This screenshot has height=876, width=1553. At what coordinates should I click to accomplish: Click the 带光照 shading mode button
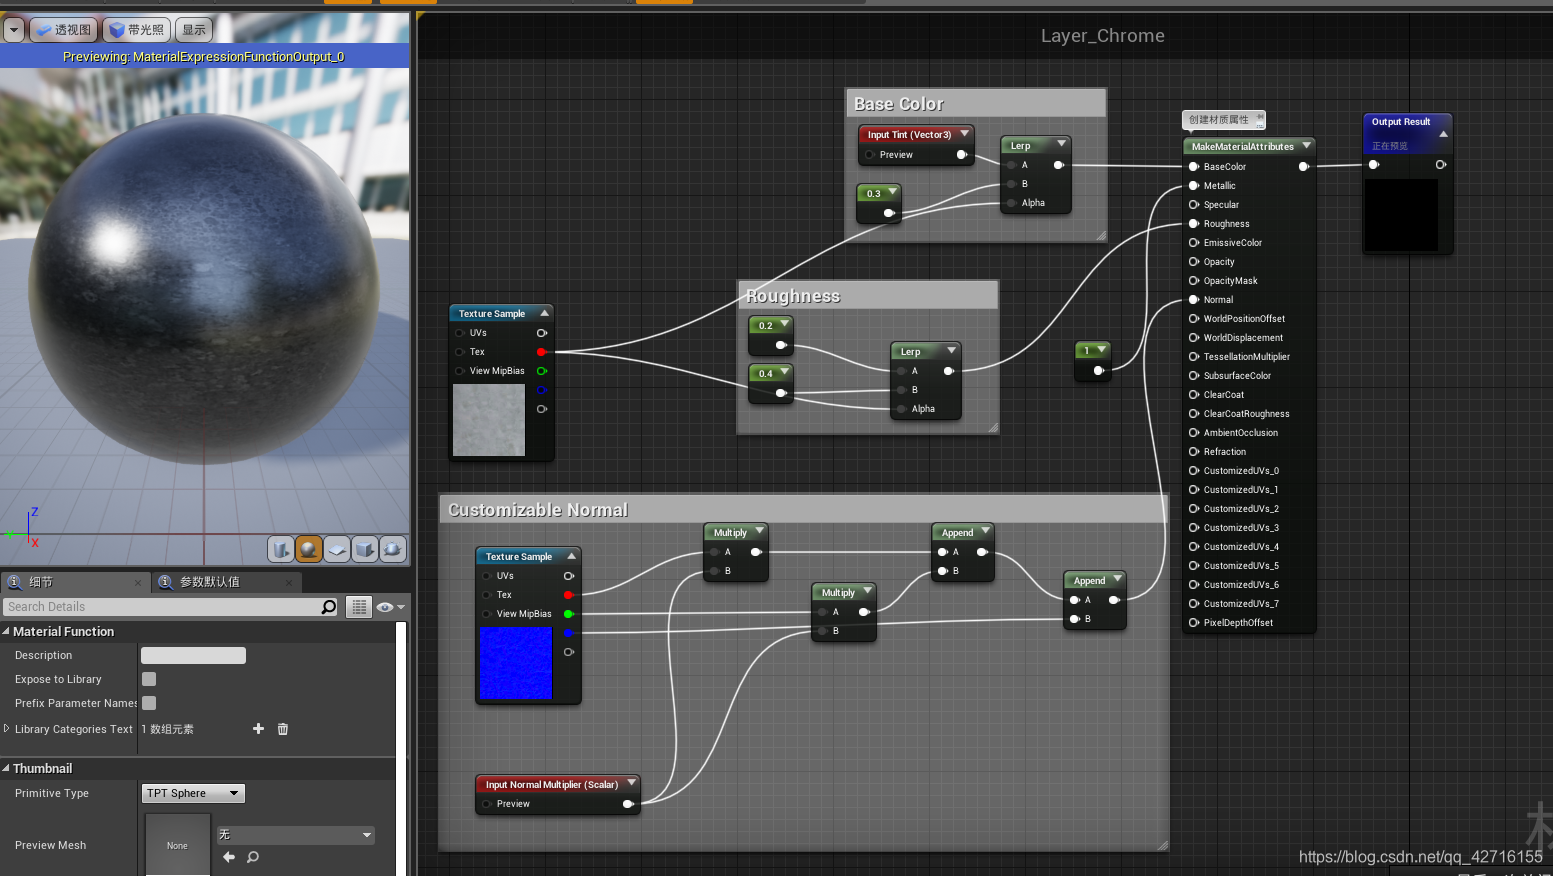[136, 29]
